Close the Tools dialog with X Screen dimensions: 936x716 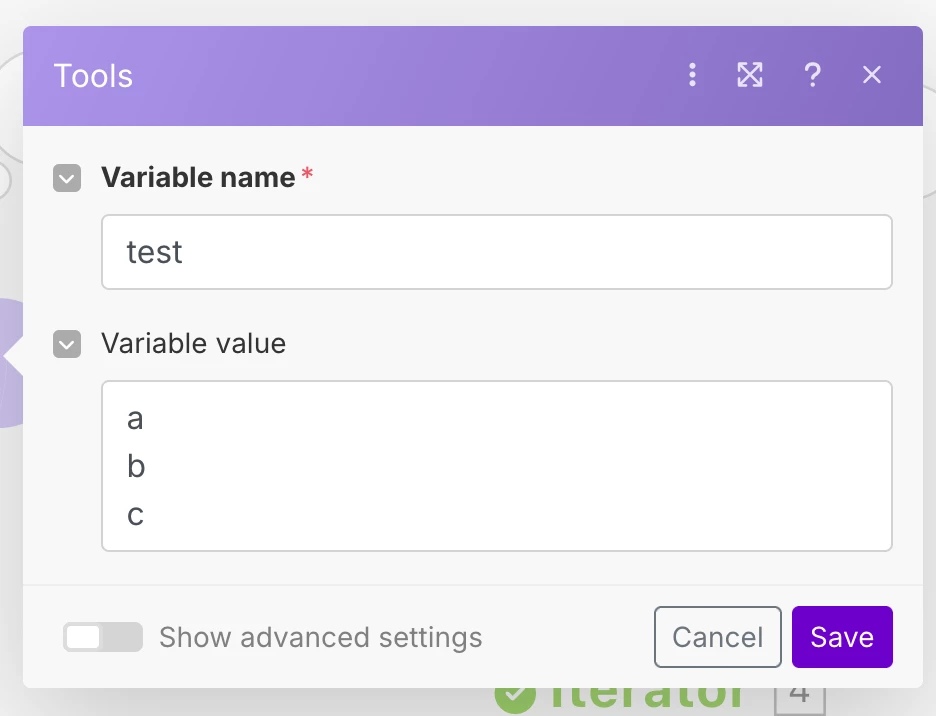[x=872, y=75]
